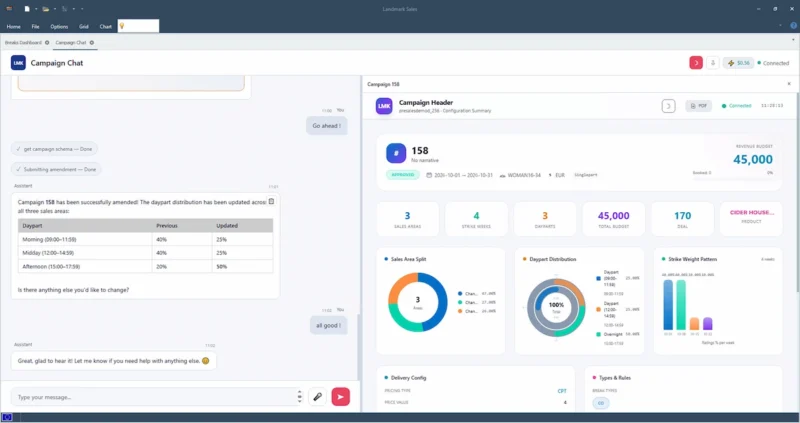Click the 170 Deal stat card
This screenshot has height=423, width=800.
pos(682,219)
